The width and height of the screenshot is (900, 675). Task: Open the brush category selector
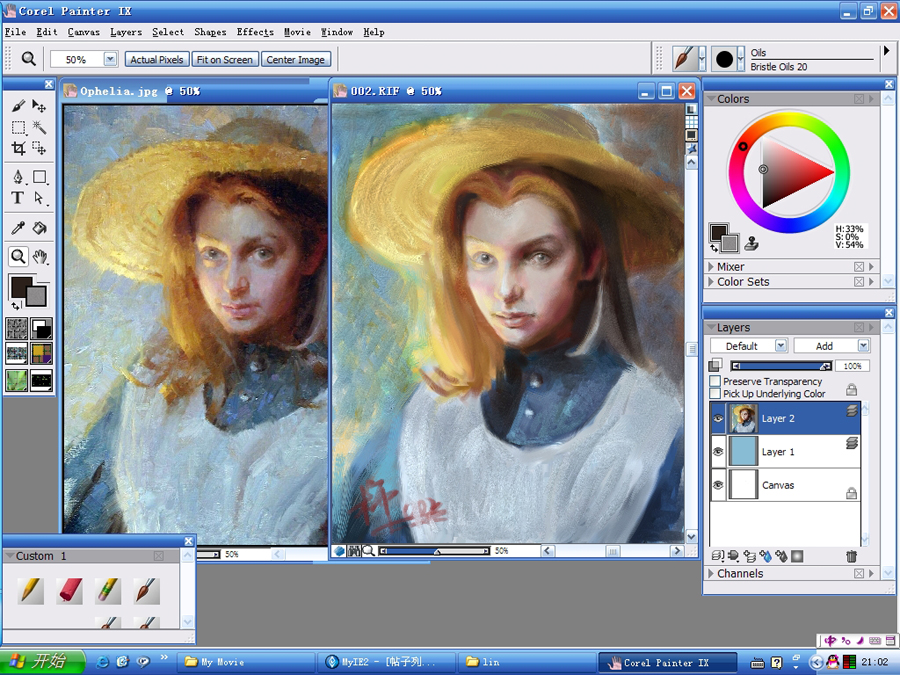click(689, 59)
